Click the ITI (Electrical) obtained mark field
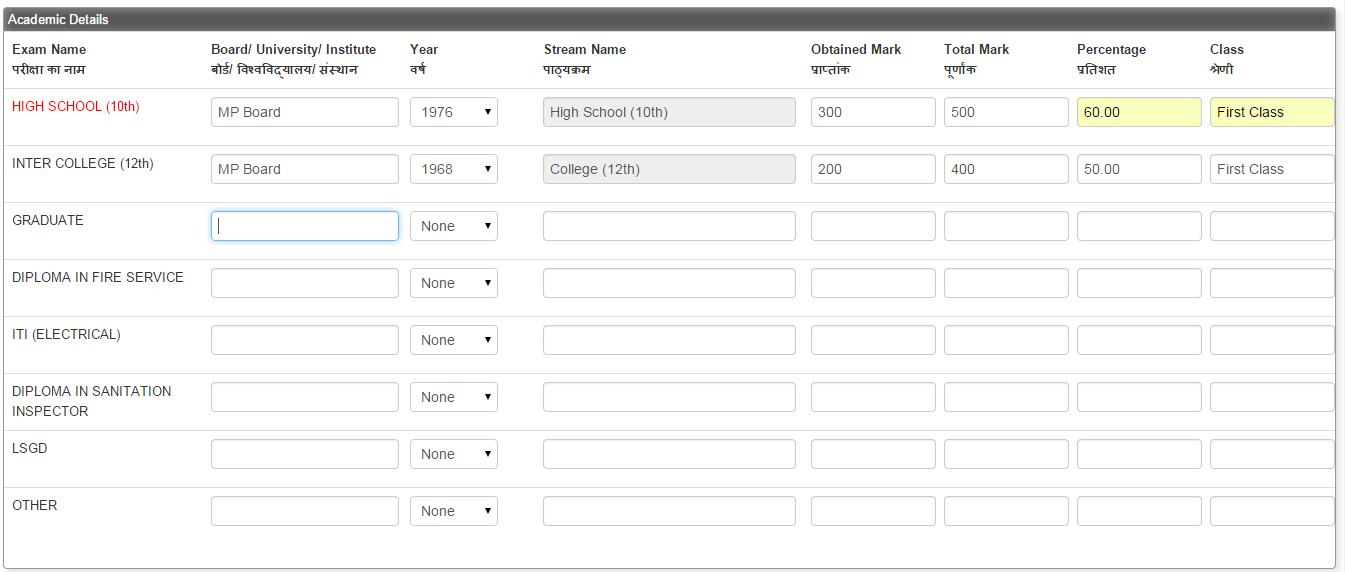 873,340
